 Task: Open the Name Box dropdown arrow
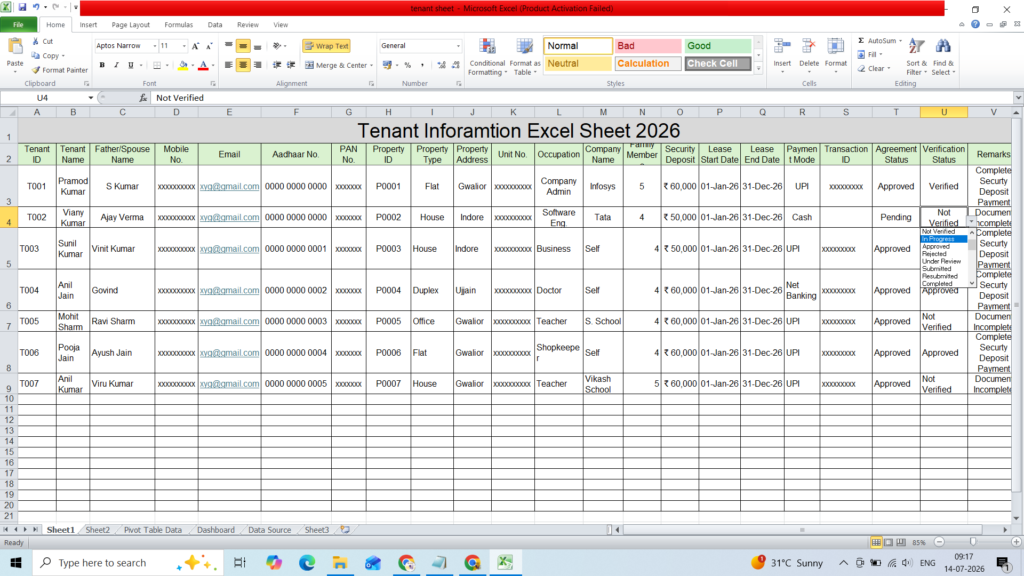(91, 98)
